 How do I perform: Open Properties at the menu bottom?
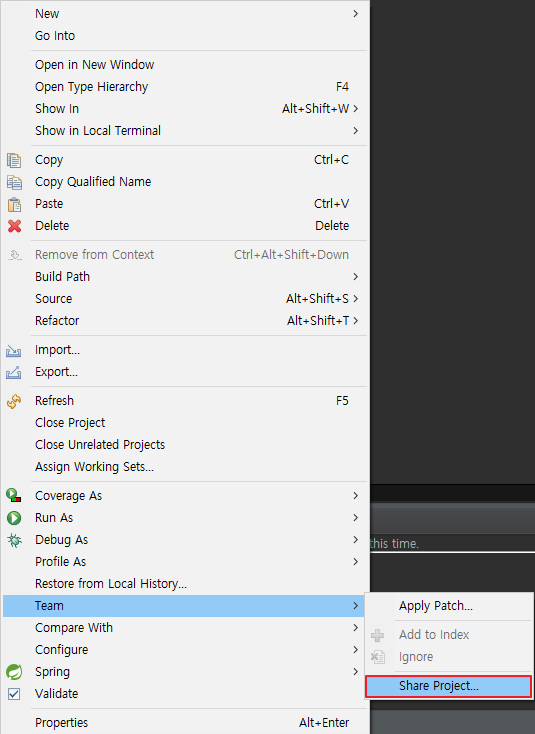(x=184, y=723)
